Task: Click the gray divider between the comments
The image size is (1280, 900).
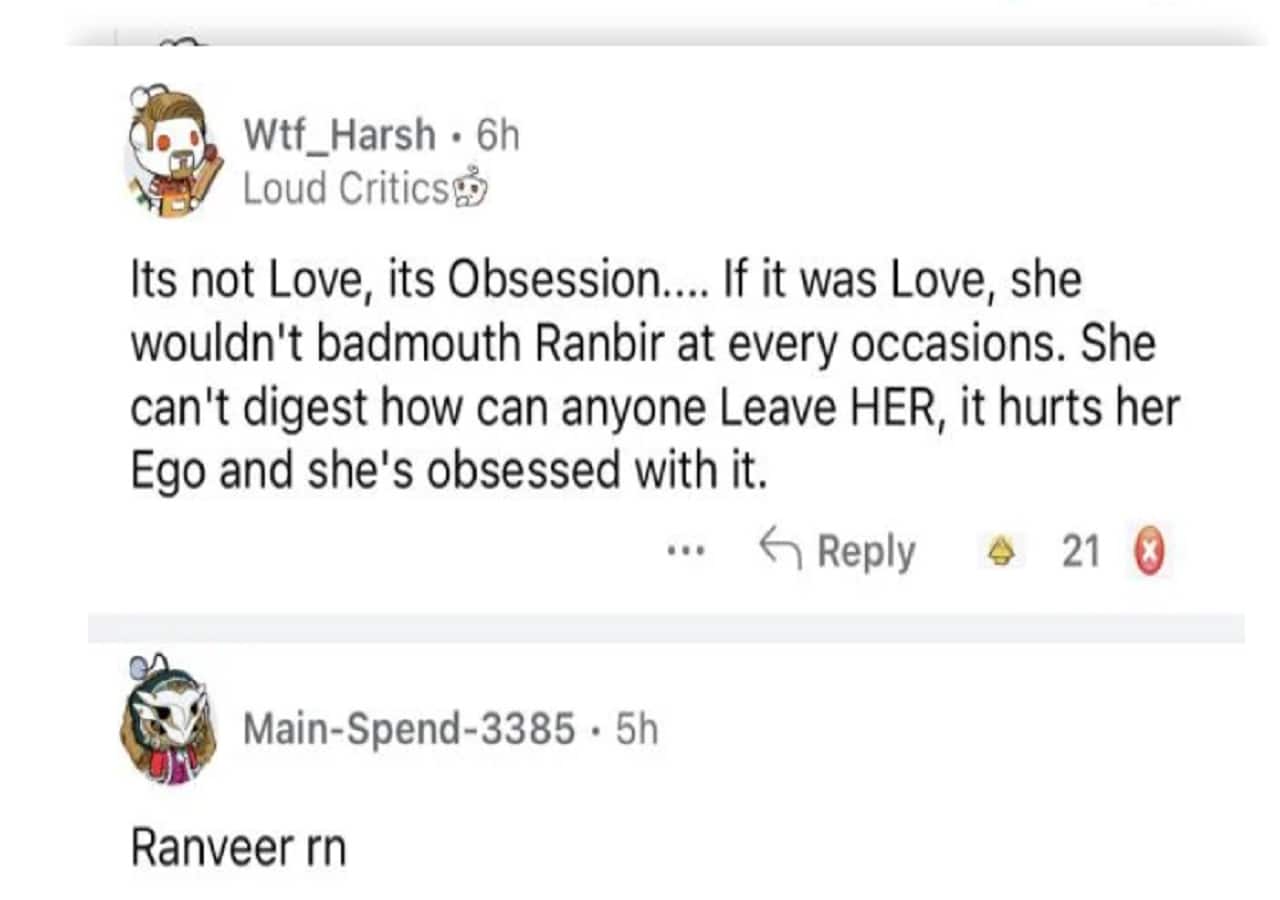Action: [x=666, y=628]
